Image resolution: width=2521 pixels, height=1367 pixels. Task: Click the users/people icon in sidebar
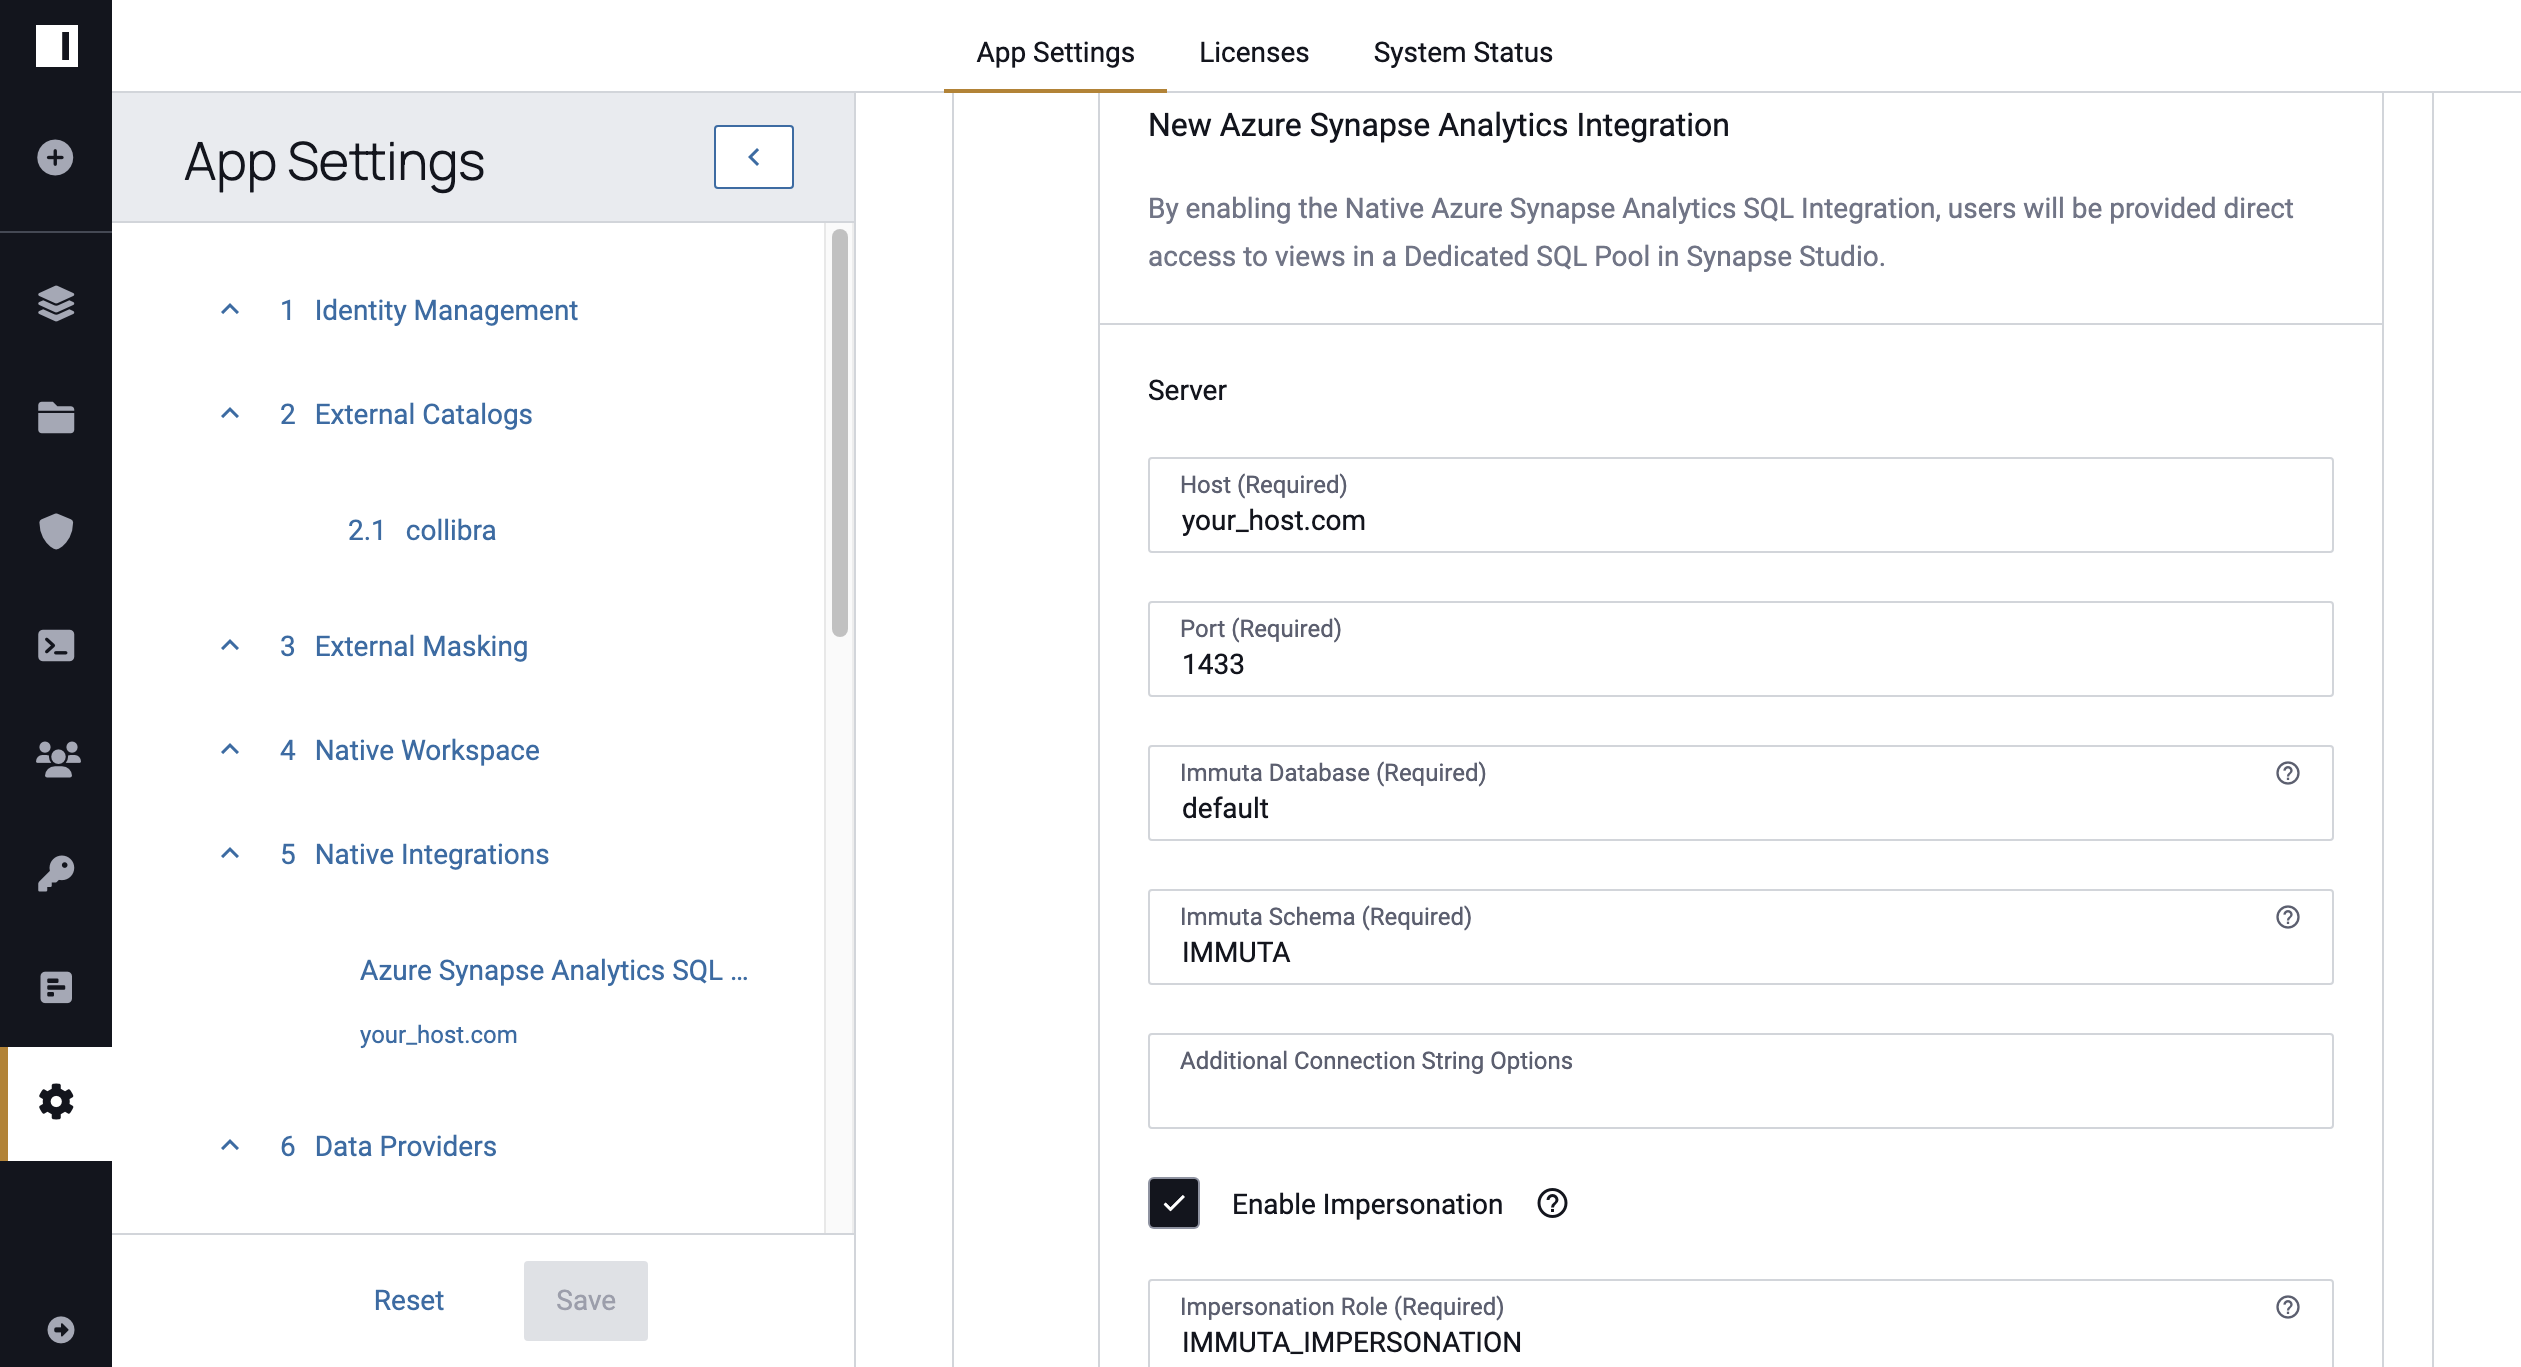coord(56,758)
